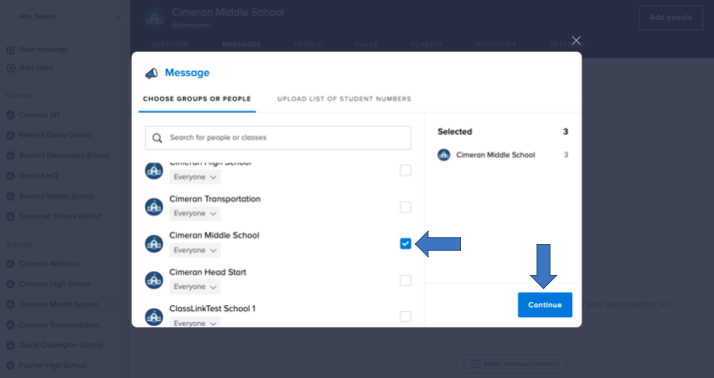Screen dimensions: 714x378
Task: Open Cimeran High School in the sidebar
Action: 55,284
